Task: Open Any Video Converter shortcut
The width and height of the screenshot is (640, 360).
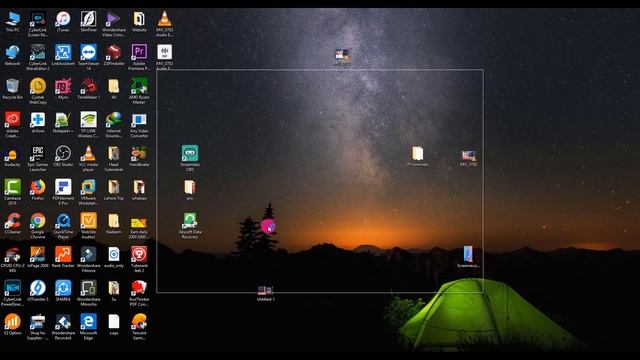Action: coord(139,125)
